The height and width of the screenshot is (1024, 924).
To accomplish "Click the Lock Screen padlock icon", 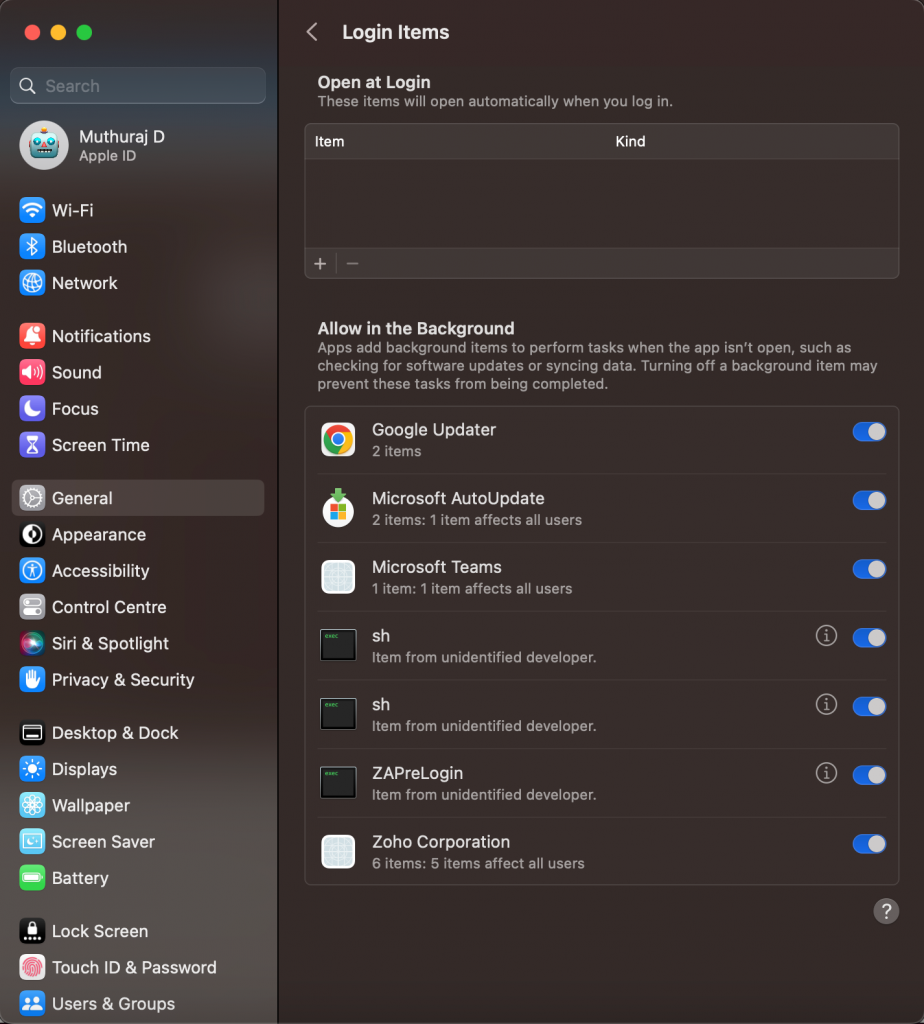I will pyautogui.click(x=32, y=931).
